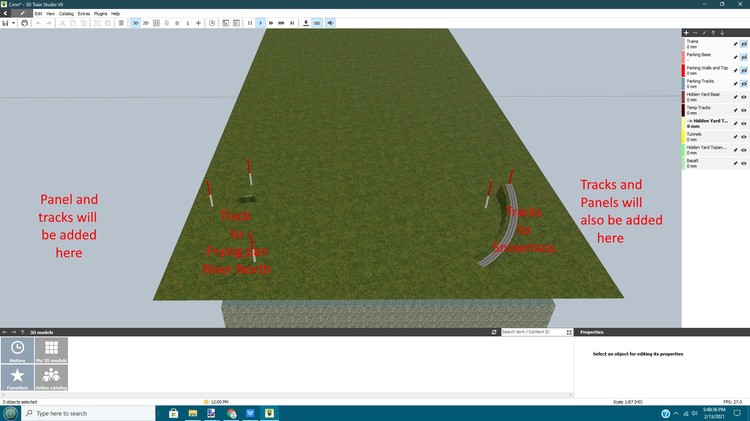This screenshot has height=421, width=750.
Task: Open the Extras menu
Action: (84, 14)
